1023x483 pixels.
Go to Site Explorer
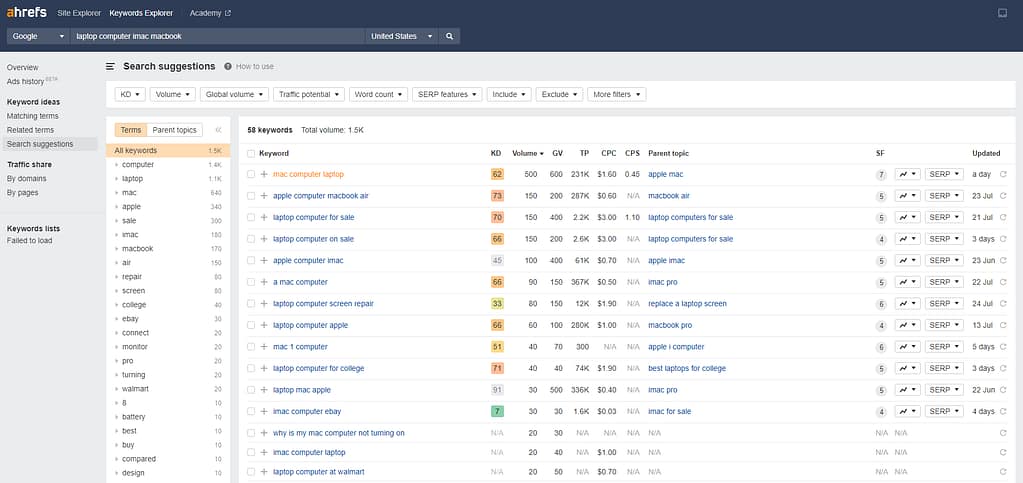tap(79, 13)
